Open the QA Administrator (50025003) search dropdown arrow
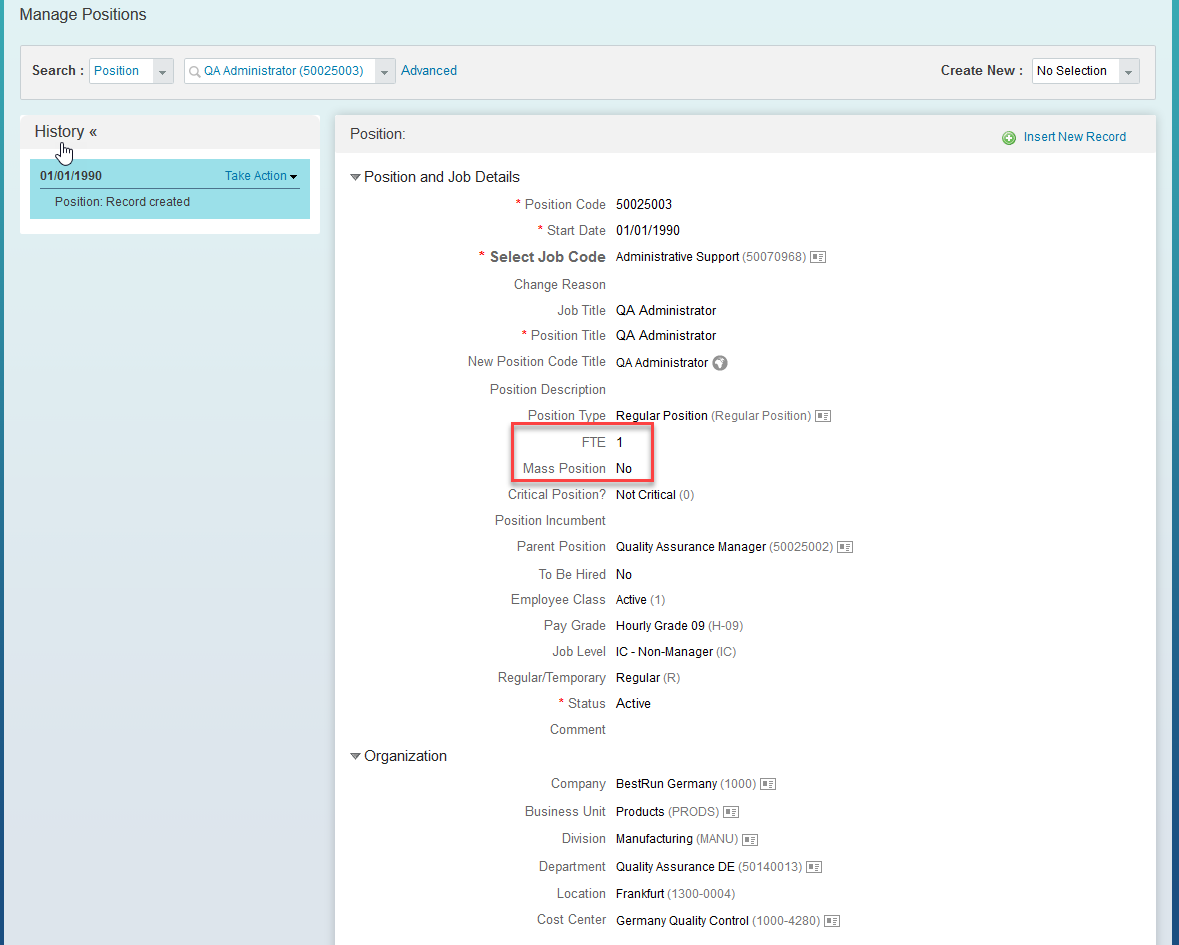 pyautogui.click(x=385, y=71)
